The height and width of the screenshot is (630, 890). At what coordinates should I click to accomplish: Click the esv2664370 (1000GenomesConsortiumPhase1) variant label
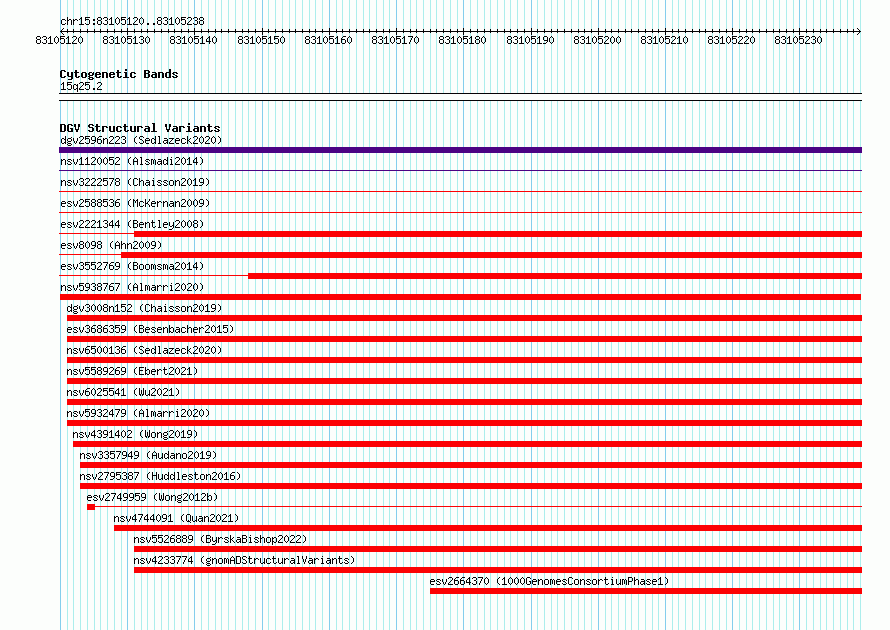click(x=549, y=581)
